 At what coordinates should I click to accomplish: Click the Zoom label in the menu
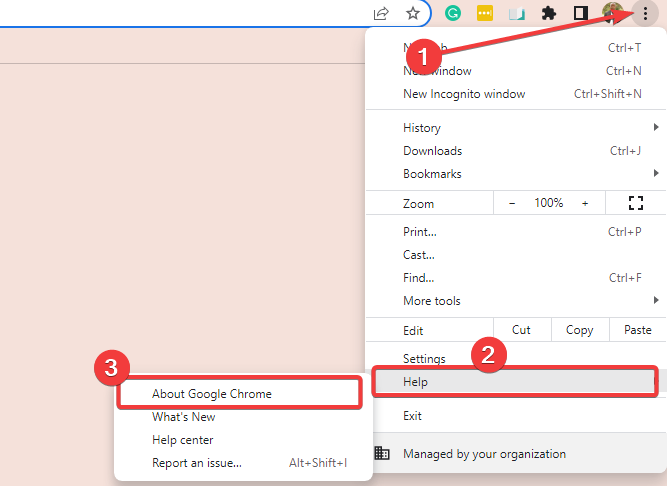point(419,204)
